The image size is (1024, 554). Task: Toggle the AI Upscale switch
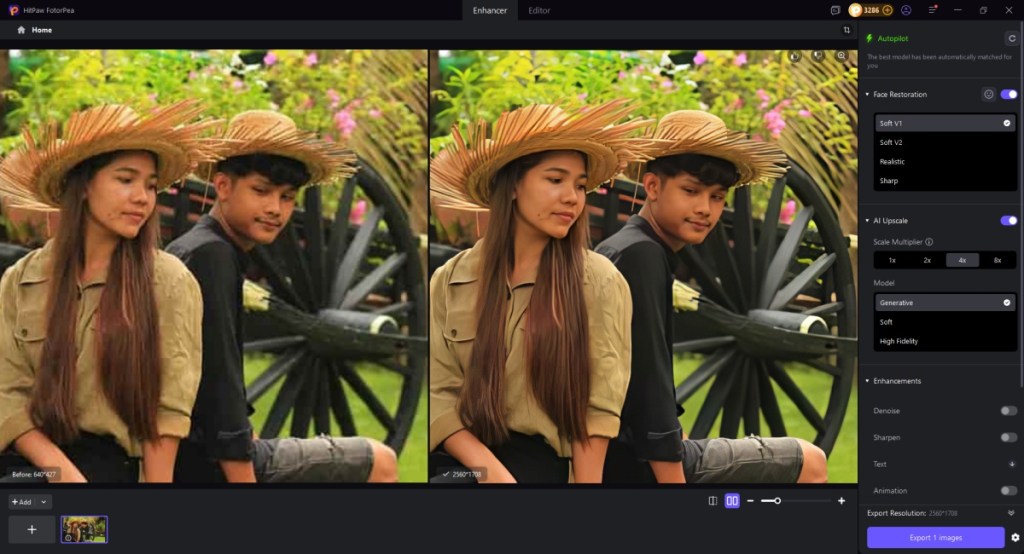point(1008,221)
